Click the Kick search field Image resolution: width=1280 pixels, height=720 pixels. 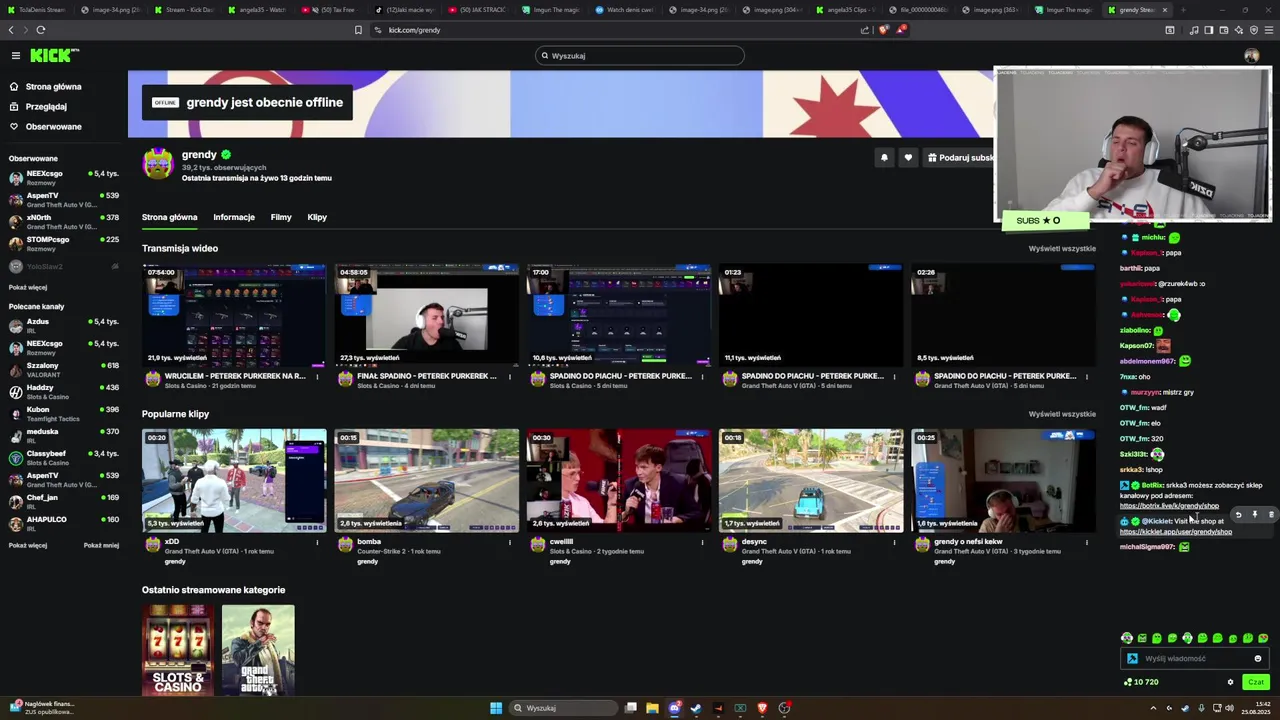(x=640, y=56)
